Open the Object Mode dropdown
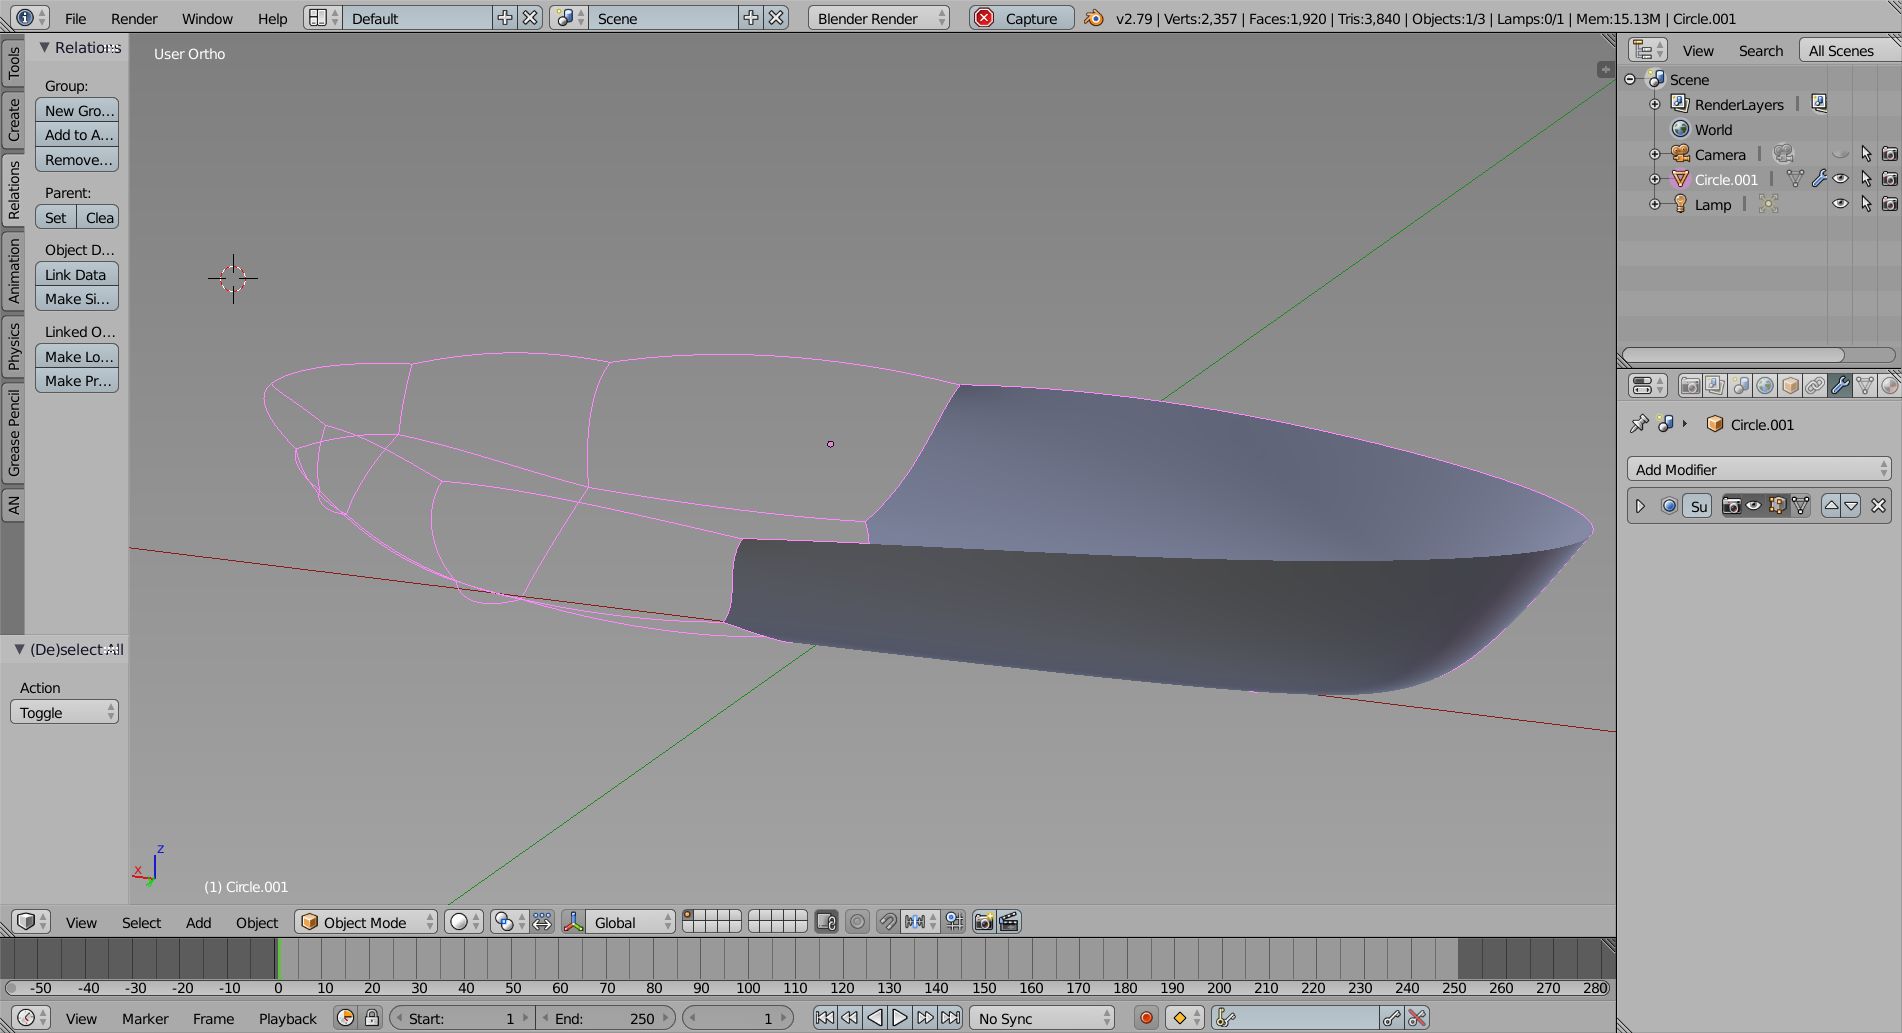The width and height of the screenshot is (1902, 1033). click(366, 922)
